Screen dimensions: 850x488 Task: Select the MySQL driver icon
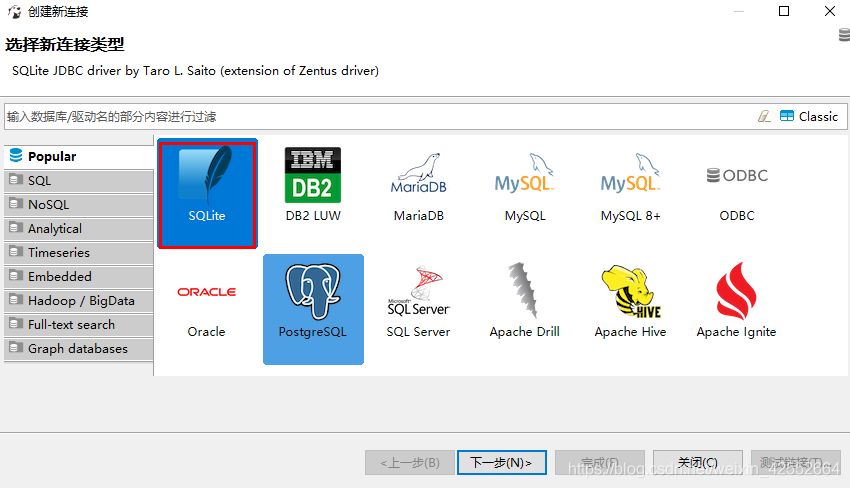[525, 185]
